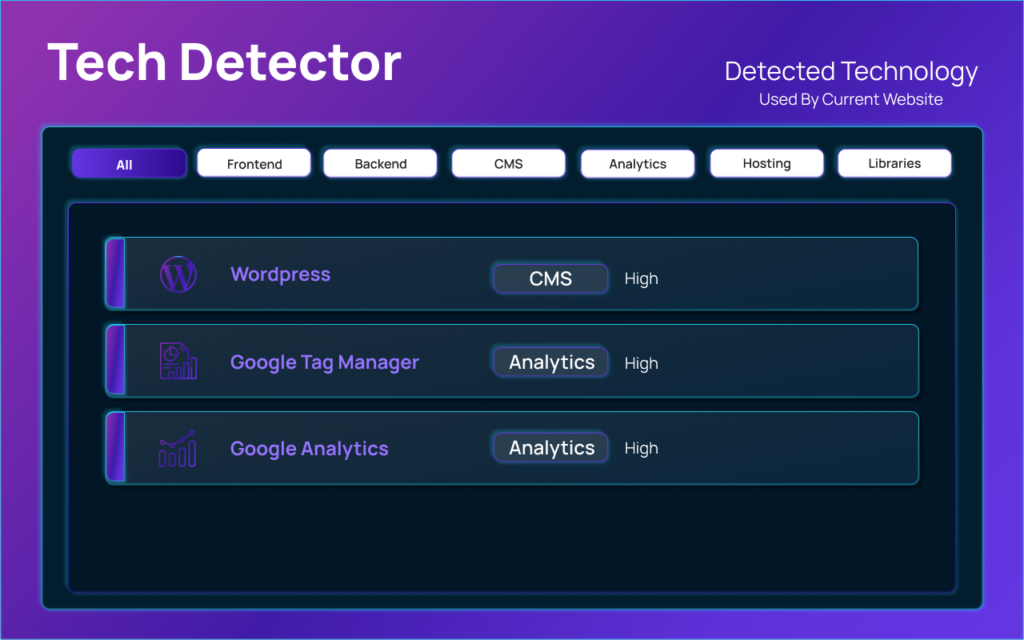Open the Analytics filter tab
The image size is (1024, 640).
coord(637,164)
